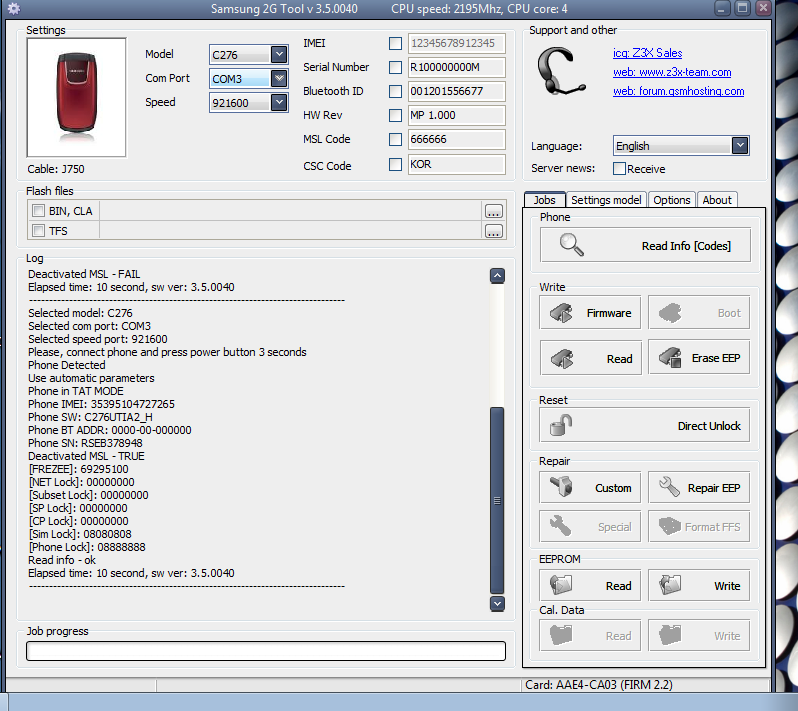Click the 'Cable: J750' label
This screenshot has height=711, width=798.
(x=56, y=169)
